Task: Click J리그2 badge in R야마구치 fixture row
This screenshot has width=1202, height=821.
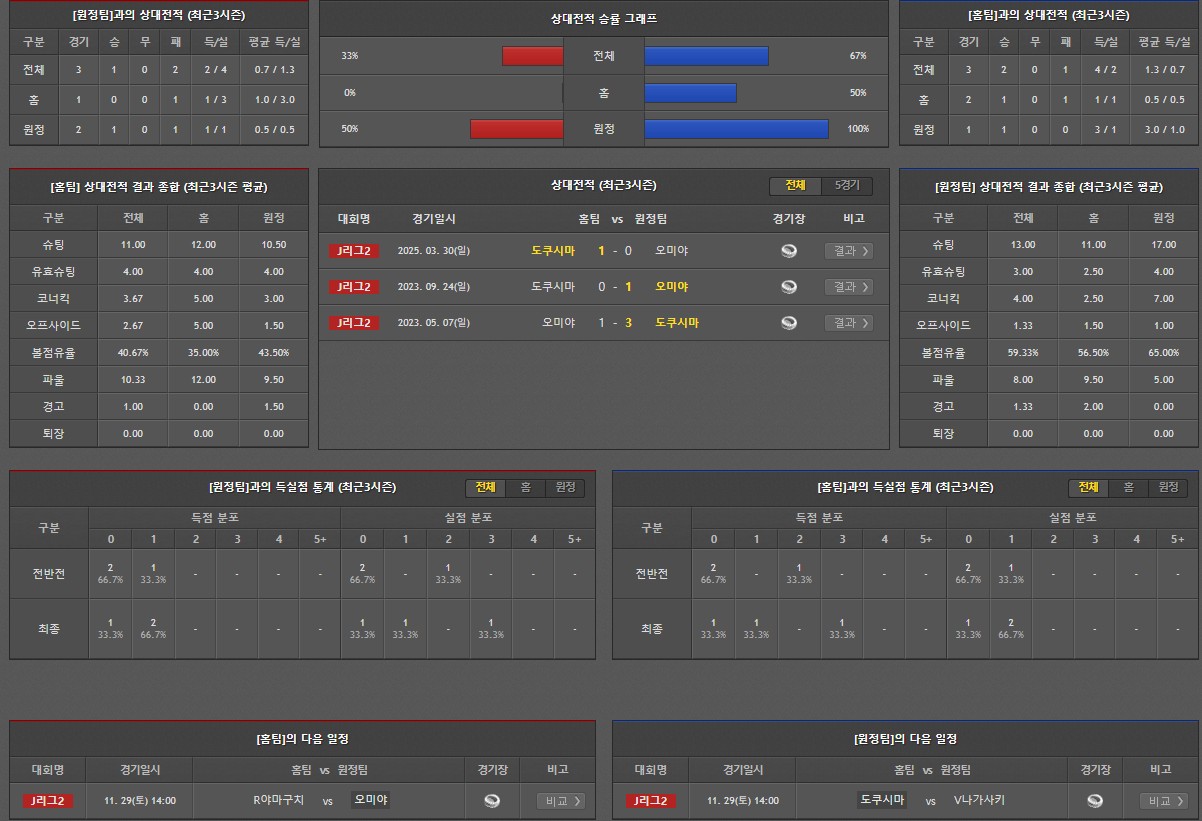Action: pos(48,801)
